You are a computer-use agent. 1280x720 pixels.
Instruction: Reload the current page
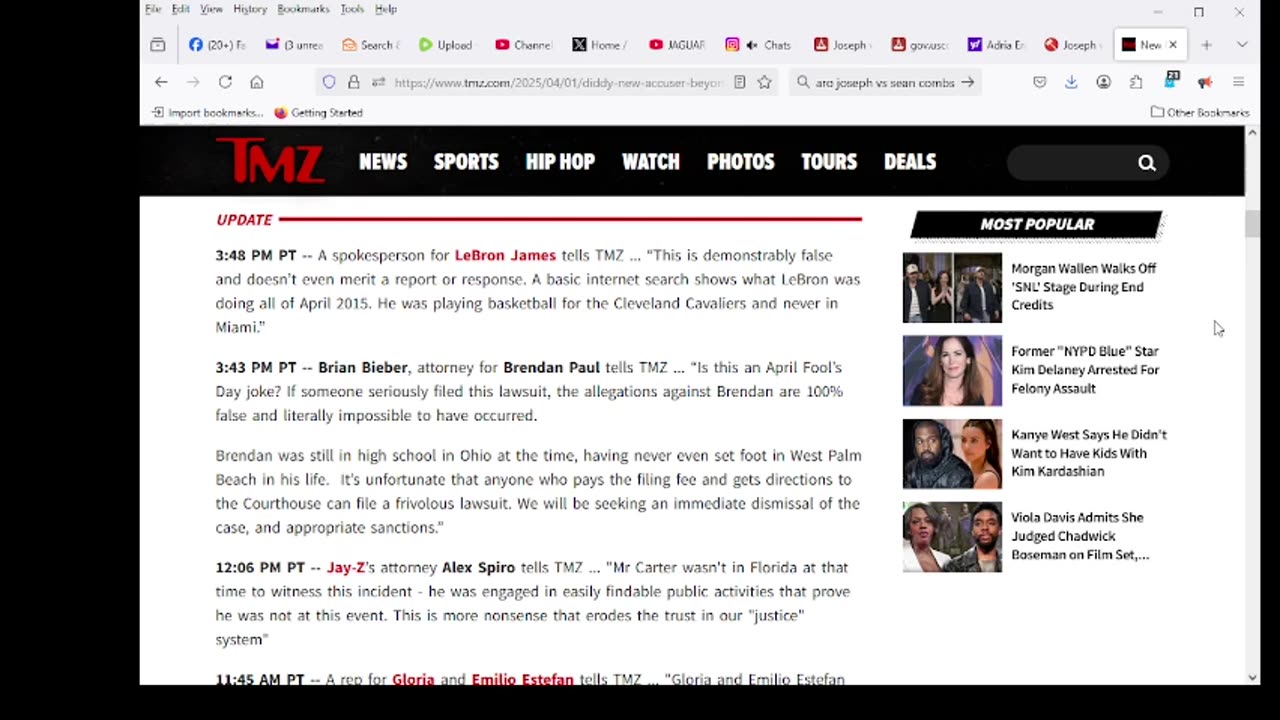click(225, 82)
